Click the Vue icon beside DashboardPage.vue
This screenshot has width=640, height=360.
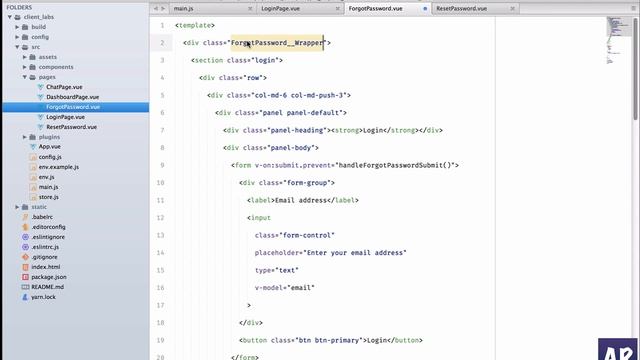pyautogui.click(x=40, y=97)
